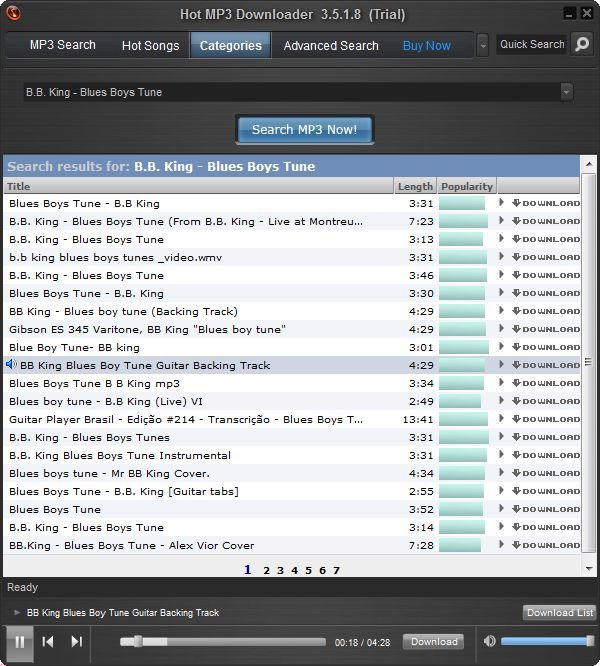Play preview of 'b.b king blues boys tunes _video.wmv'
Viewport: 600px width, 666px height.
[501, 257]
